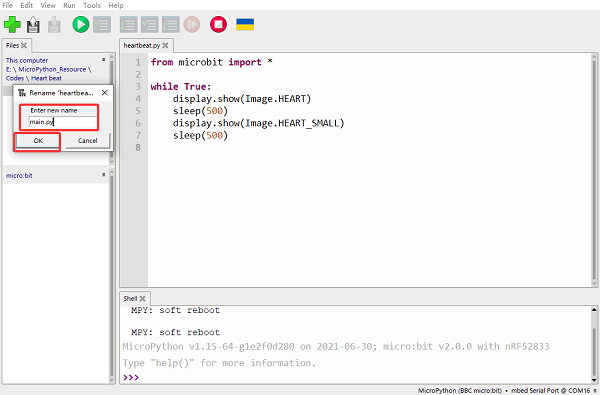Click the 'sleep(500)' on line 5
This screenshot has width=600, height=395.
click(x=200, y=111)
